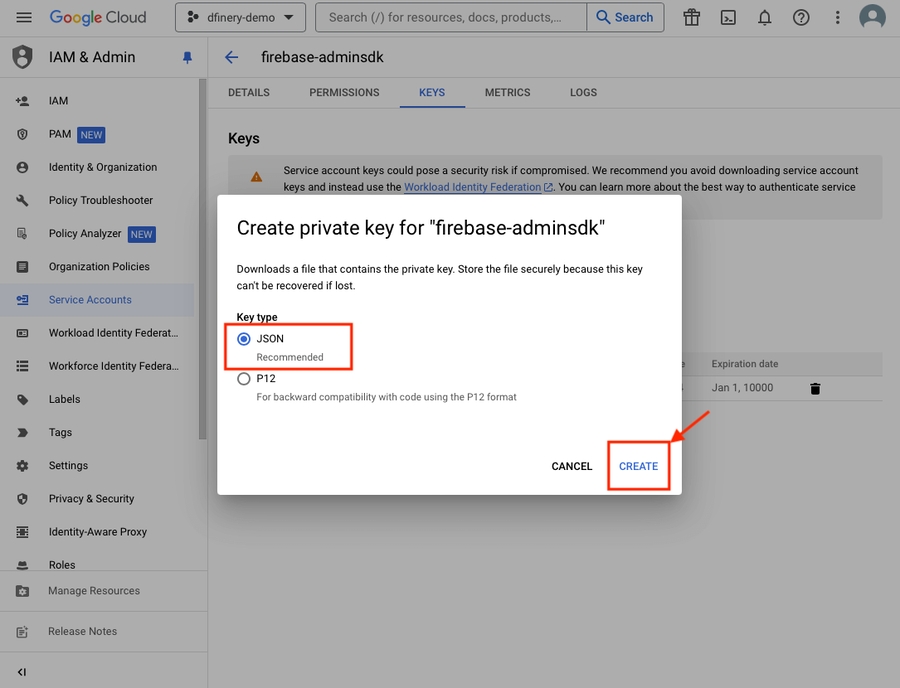
Task: Collapse the left sidebar with chevron
Action: click(x=22, y=672)
